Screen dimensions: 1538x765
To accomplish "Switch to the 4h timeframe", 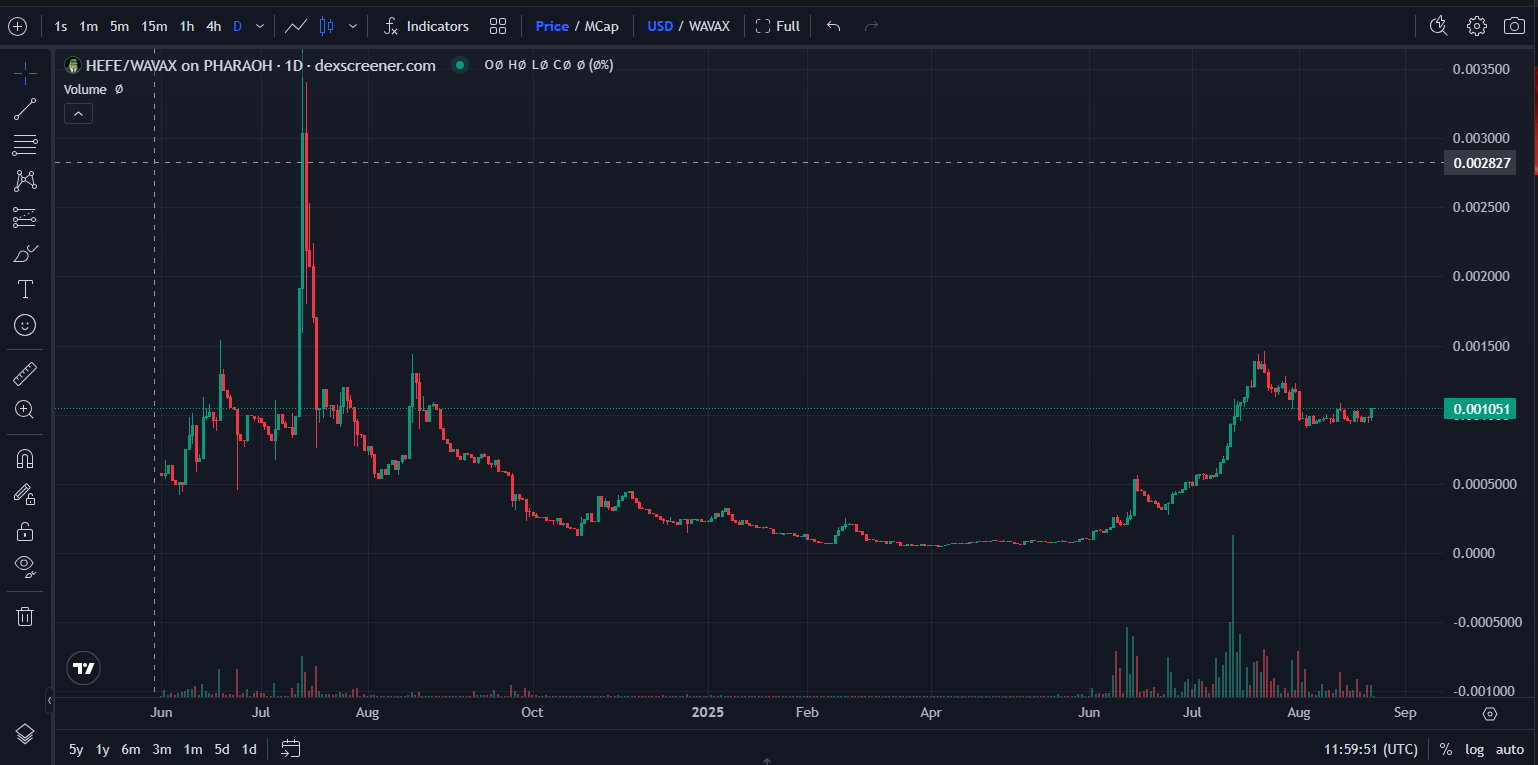I will (213, 26).
